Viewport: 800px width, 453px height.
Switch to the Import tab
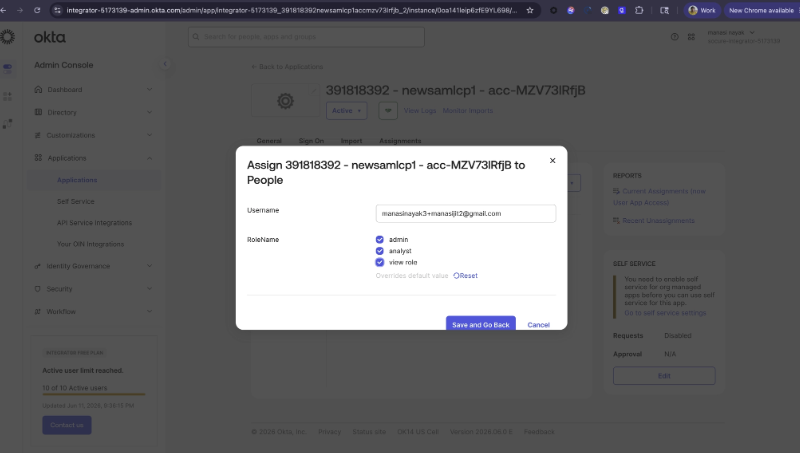pyautogui.click(x=352, y=141)
